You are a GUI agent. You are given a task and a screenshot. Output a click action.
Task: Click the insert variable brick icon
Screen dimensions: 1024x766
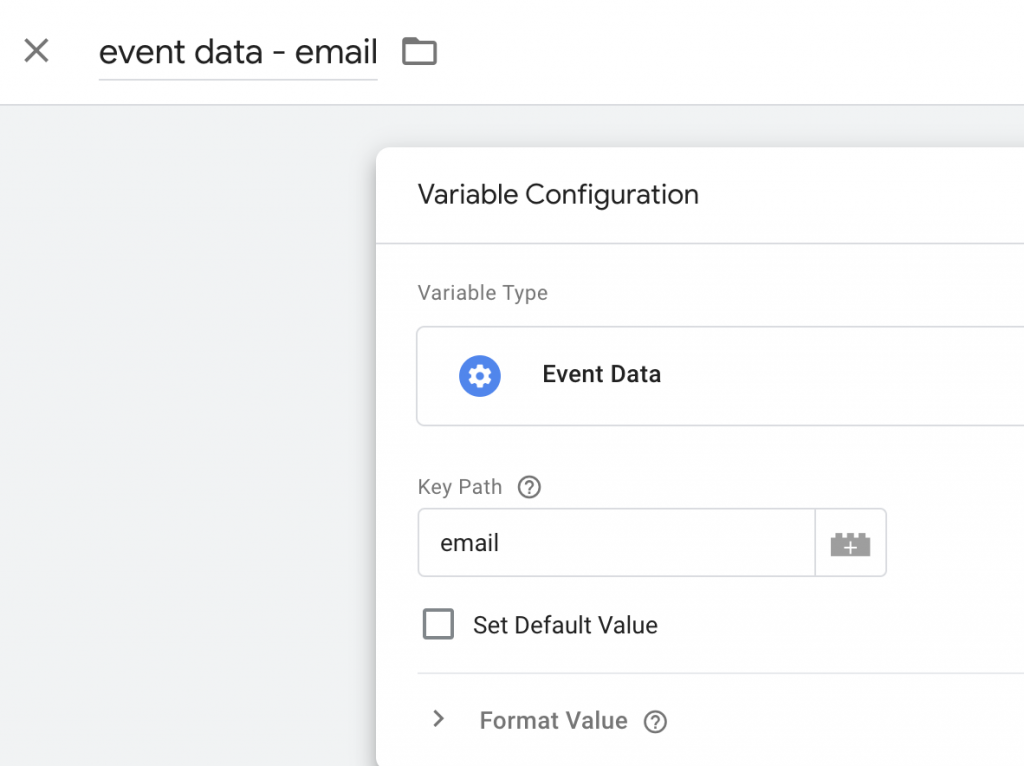click(x=850, y=544)
